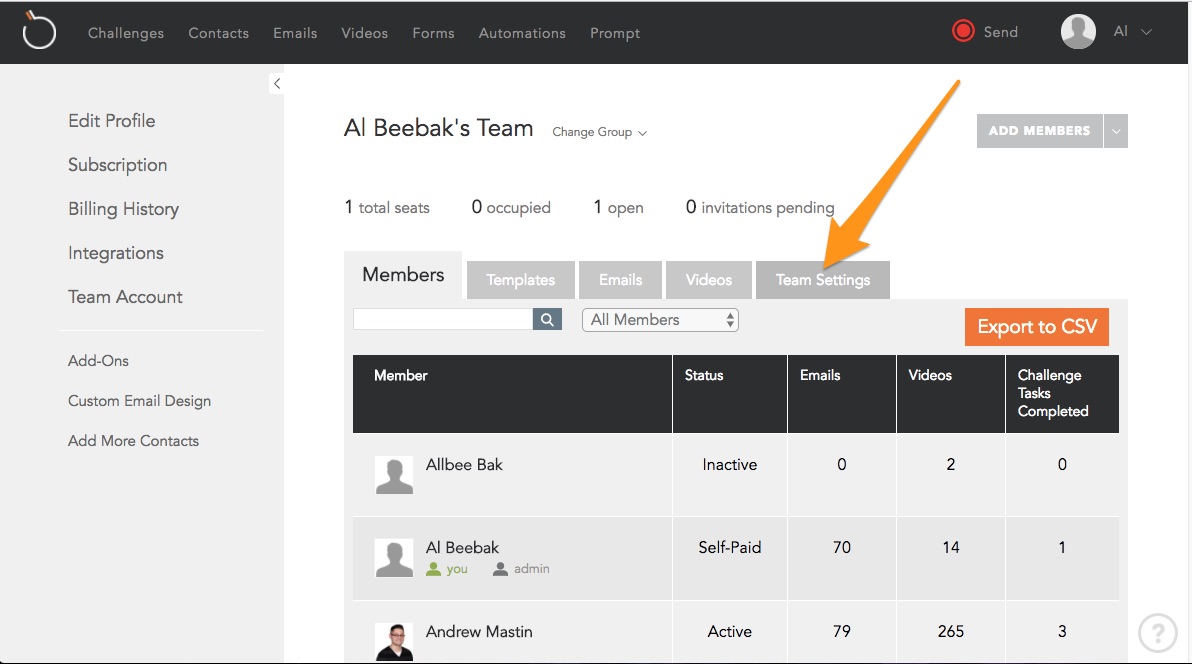Click the red record Send icon

[963, 31]
